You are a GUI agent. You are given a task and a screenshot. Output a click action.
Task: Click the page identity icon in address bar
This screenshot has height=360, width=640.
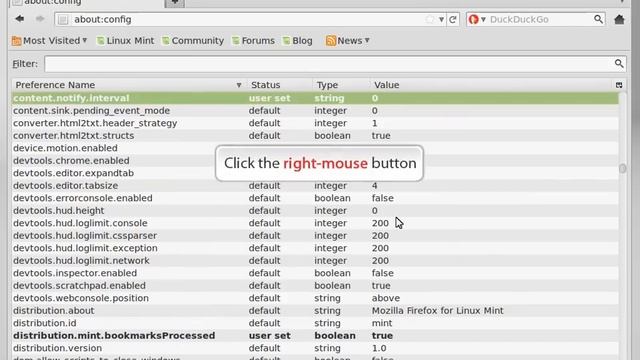[x=63, y=19]
